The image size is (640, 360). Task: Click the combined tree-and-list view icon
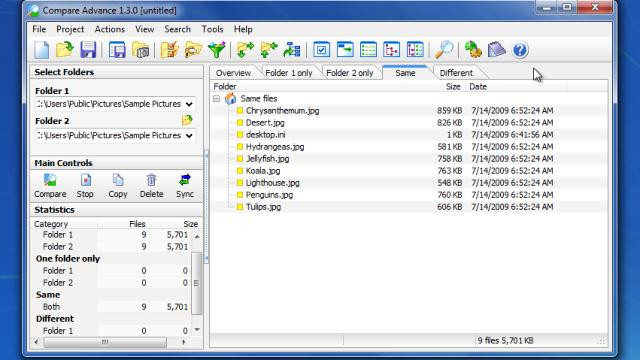[415, 50]
